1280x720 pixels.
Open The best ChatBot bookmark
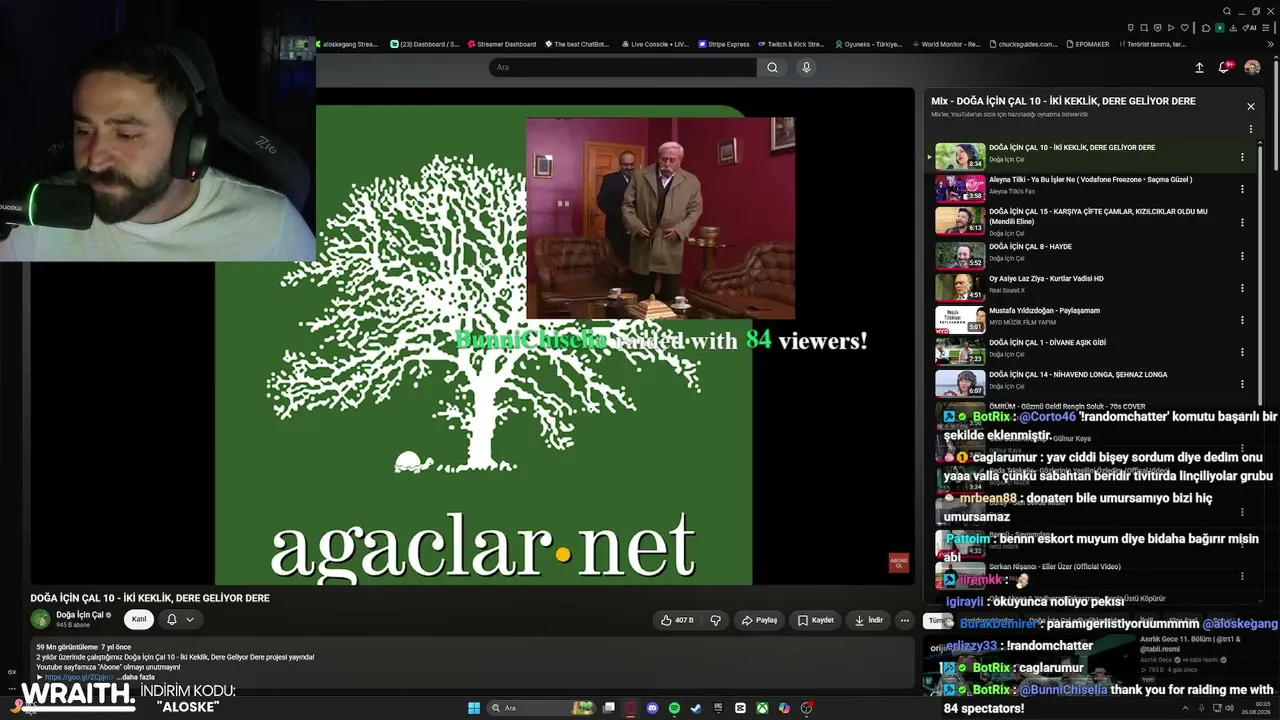[577, 44]
